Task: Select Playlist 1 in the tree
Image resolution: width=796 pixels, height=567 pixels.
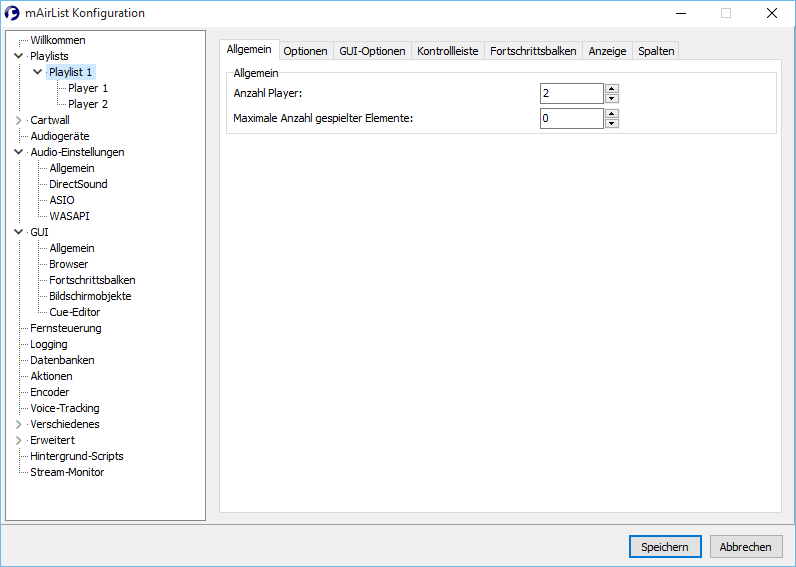Action: pyautogui.click(x=71, y=72)
